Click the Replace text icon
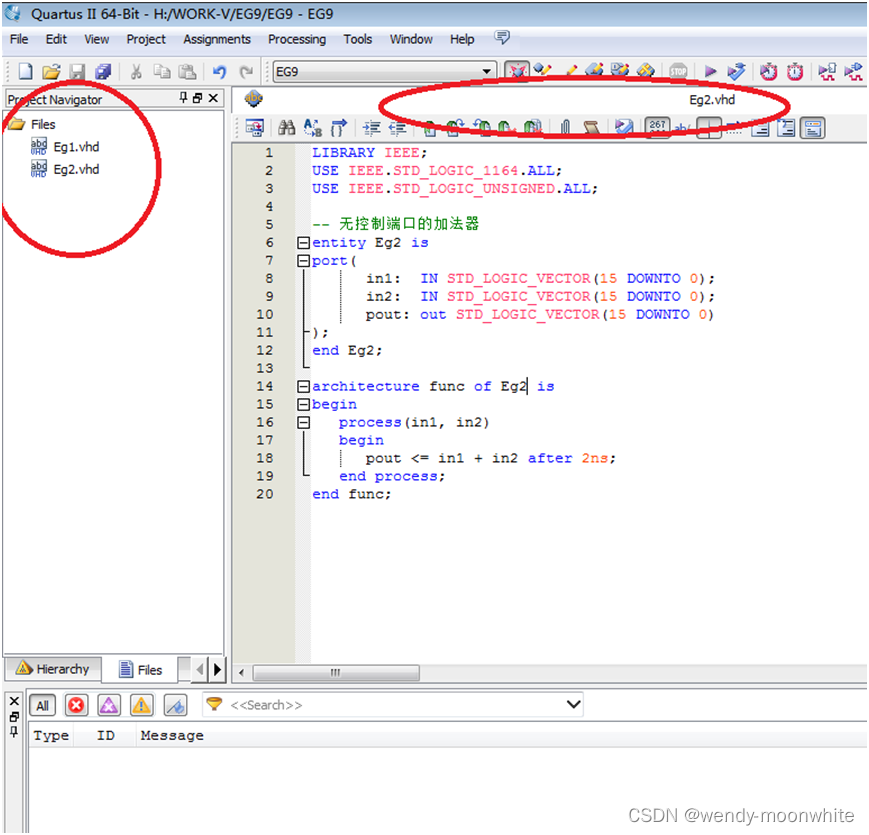 [x=313, y=128]
